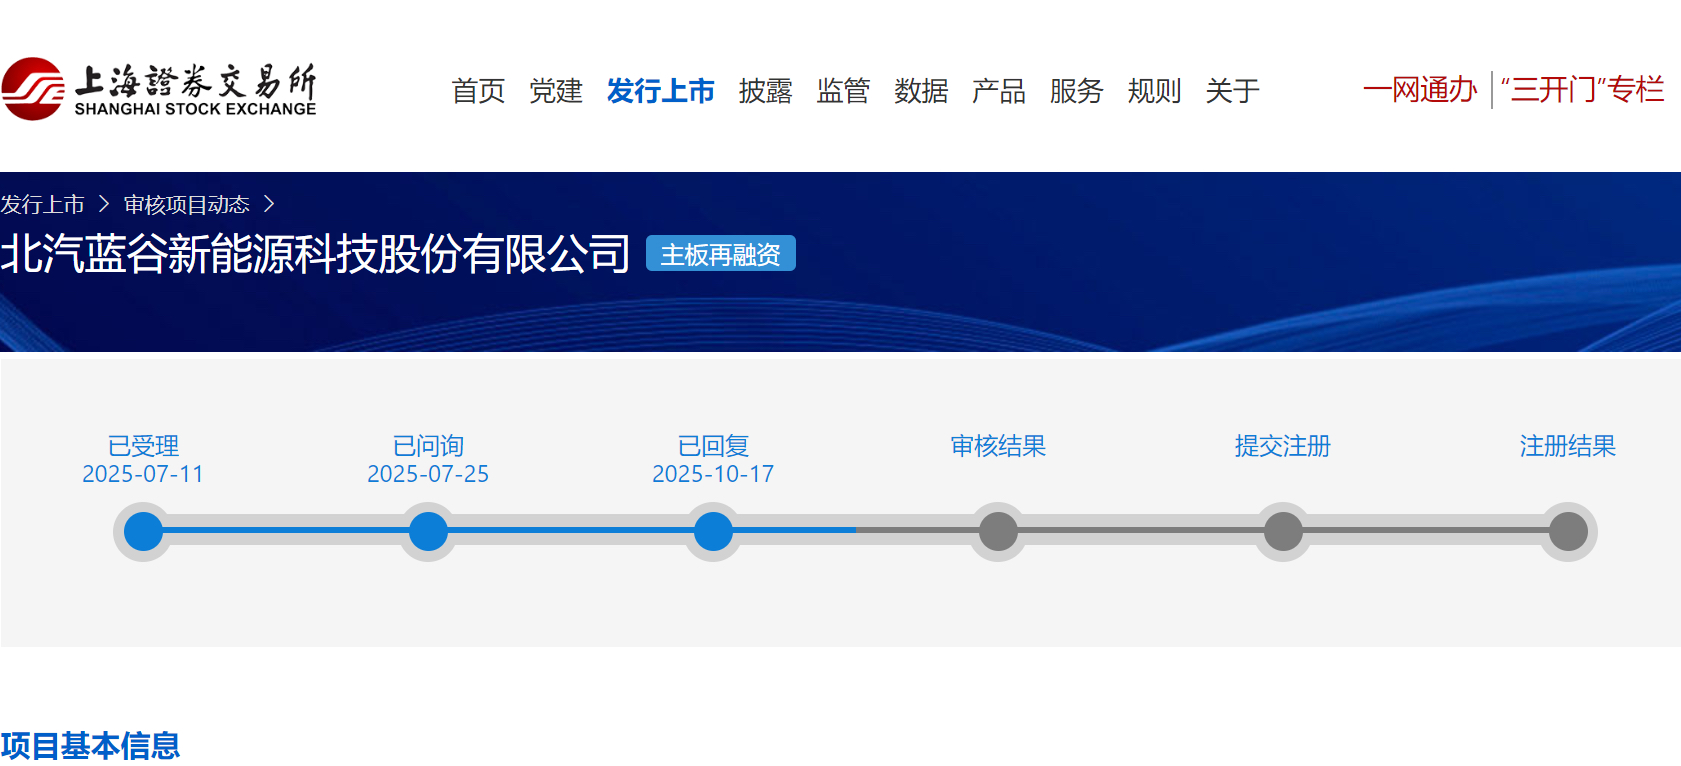The height and width of the screenshot is (766, 1681).
Task: Click the 审核结果 timeline dot
Action: point(998,531)
